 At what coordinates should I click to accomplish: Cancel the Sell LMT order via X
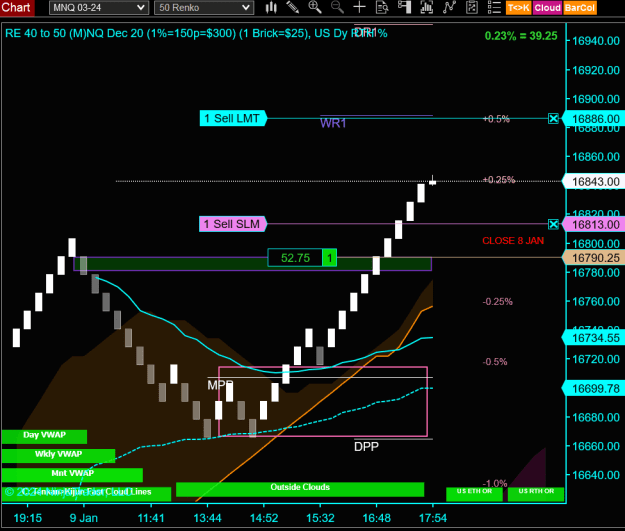[x=553, y=118]
